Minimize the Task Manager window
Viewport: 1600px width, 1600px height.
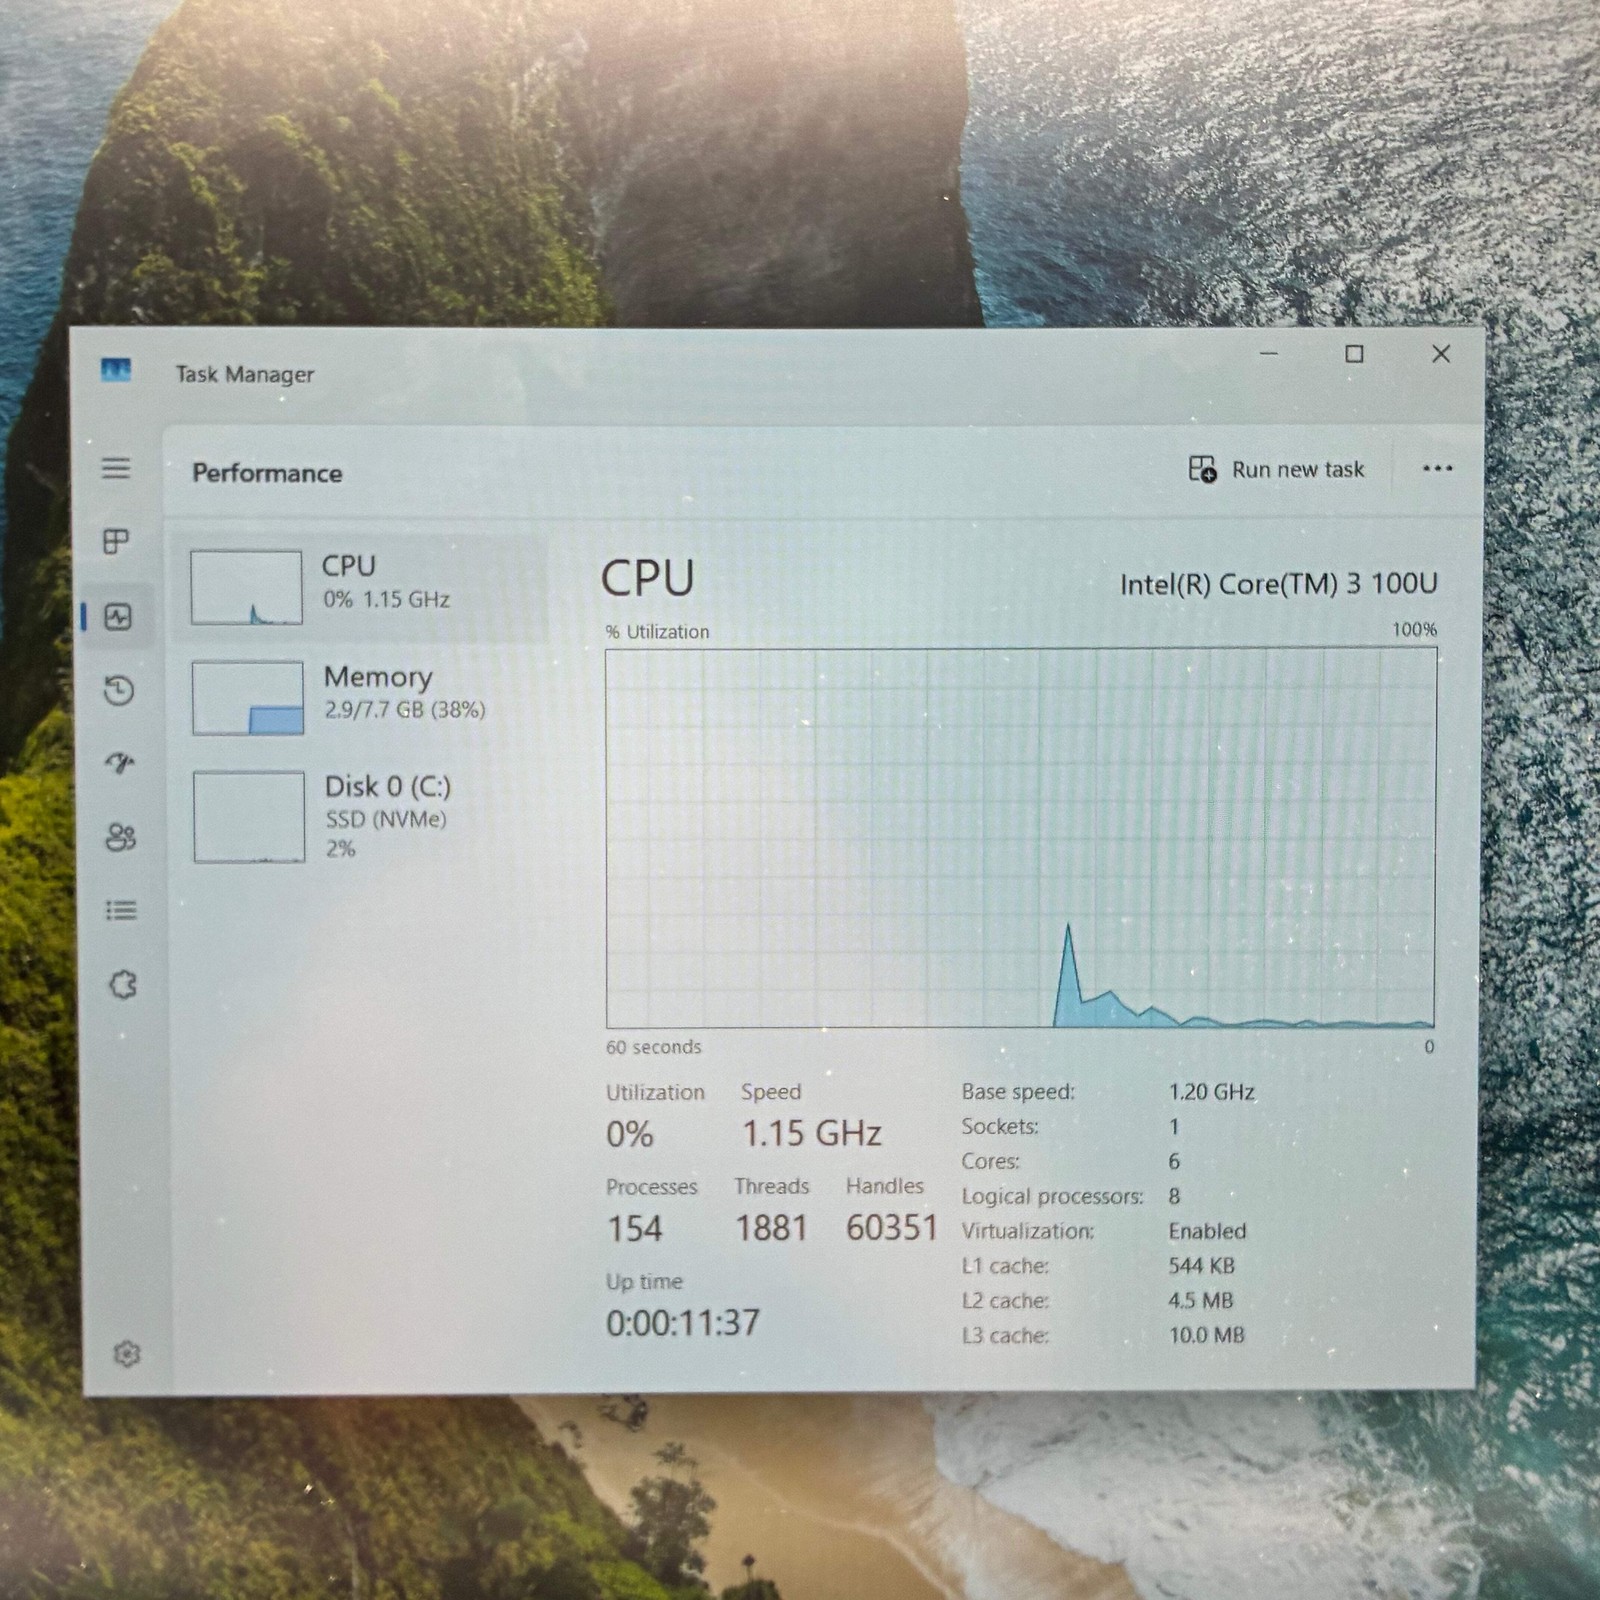coord(1269,354)
